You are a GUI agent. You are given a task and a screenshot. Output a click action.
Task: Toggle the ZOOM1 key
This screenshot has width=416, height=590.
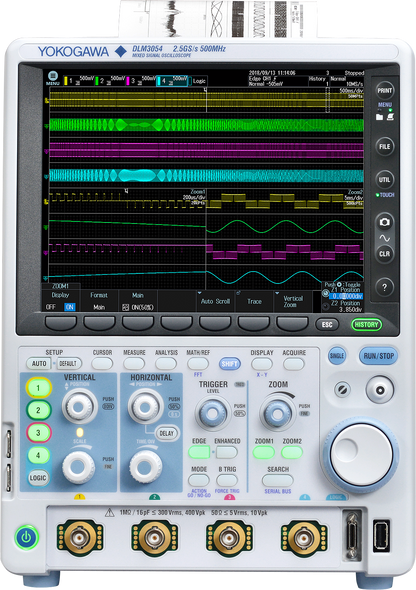point(264,452)
